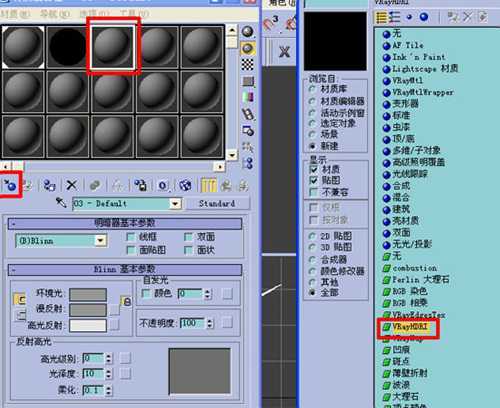Open the 03 - Default material name dropdown
The width and height of the screenshot is (500, 408).
coord(175,203)
